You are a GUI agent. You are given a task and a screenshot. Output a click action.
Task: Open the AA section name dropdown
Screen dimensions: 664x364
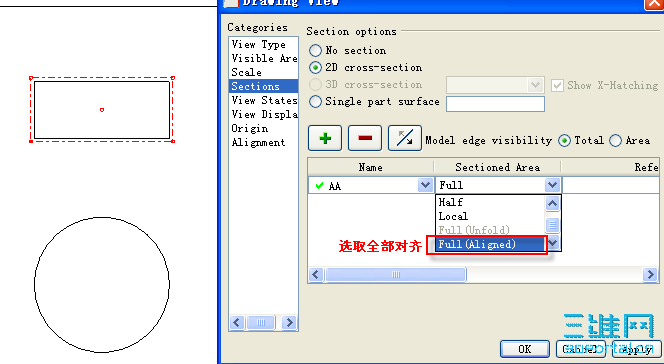(425, 185)
